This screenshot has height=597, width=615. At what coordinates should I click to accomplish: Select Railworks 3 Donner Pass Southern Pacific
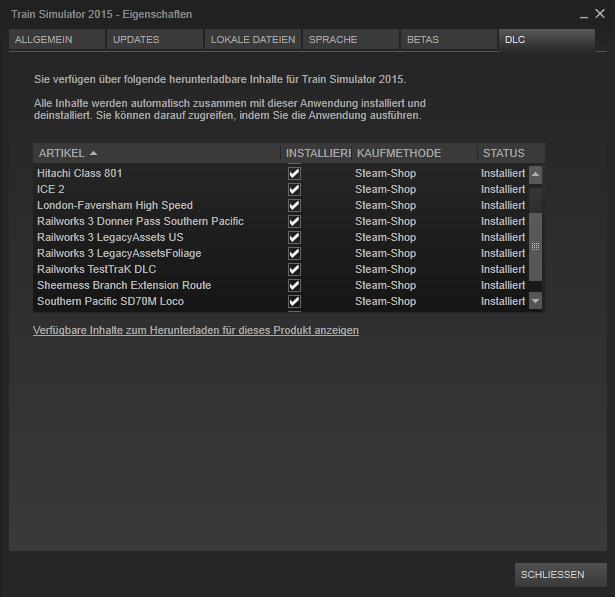(x=280, y=221)
